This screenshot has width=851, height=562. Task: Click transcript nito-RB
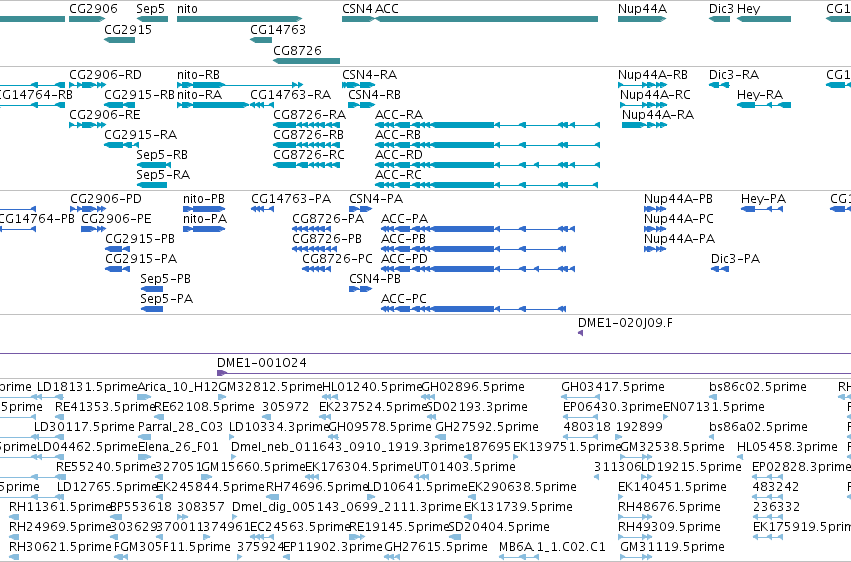(x=198, y=74)
